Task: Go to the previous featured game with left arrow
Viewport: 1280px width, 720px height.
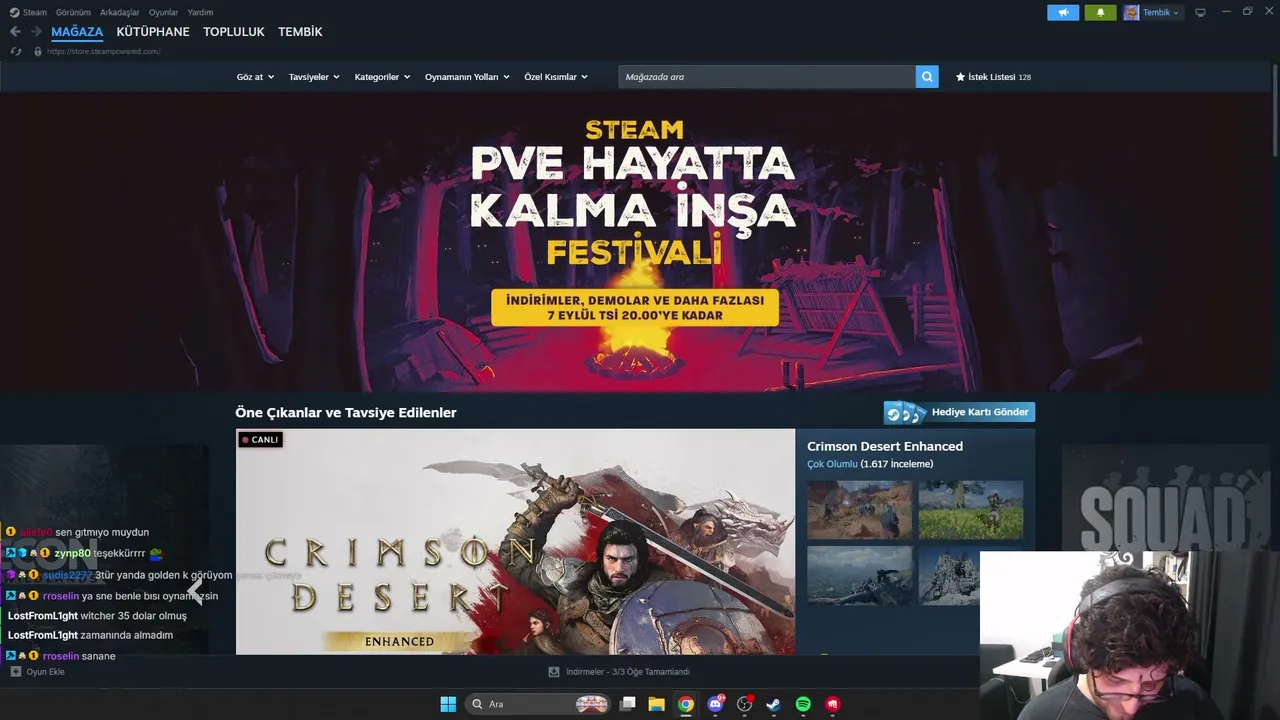Action: coord(195,590)
